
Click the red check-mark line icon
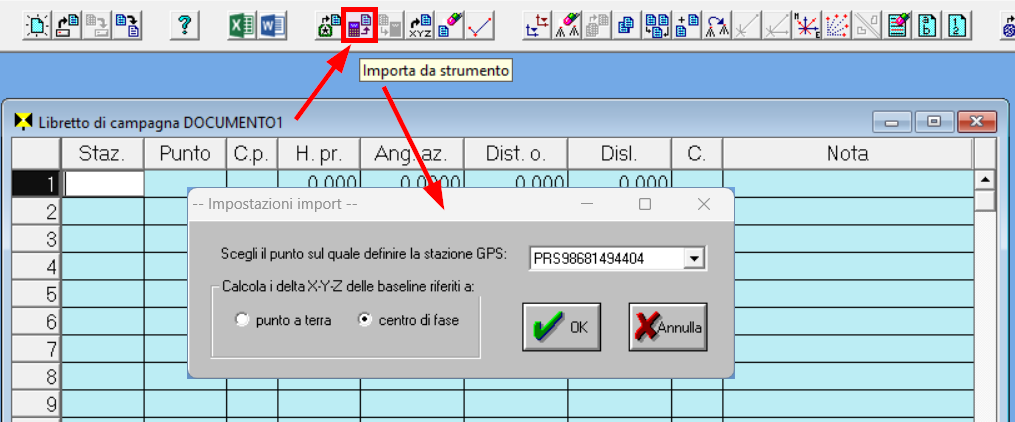[x=481, y=26]
